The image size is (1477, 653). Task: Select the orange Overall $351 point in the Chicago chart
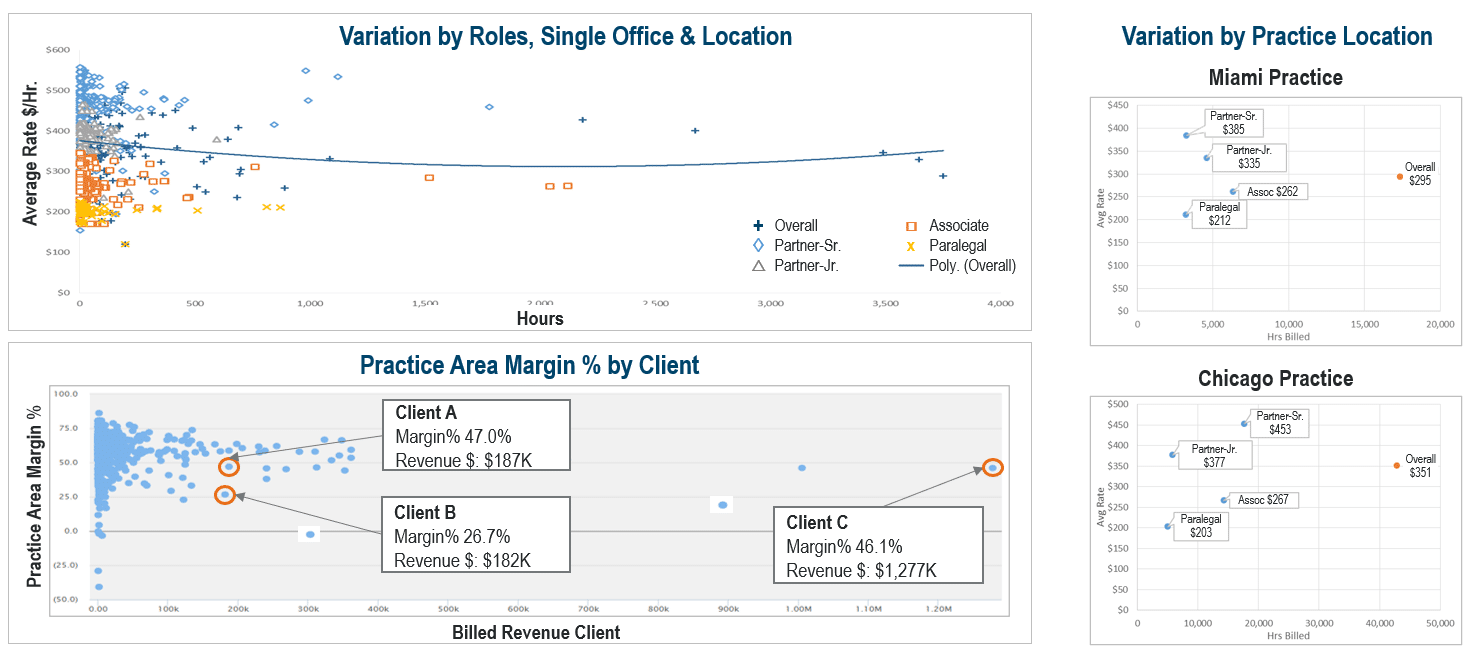(1397, 465)
